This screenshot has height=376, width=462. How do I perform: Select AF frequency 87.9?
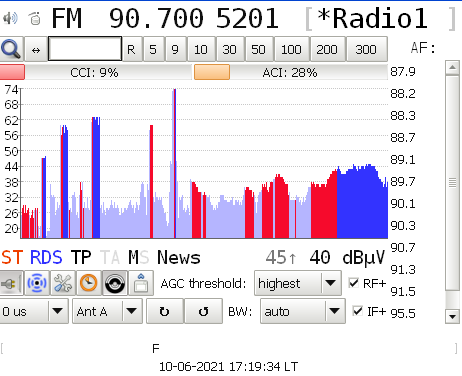403,72
